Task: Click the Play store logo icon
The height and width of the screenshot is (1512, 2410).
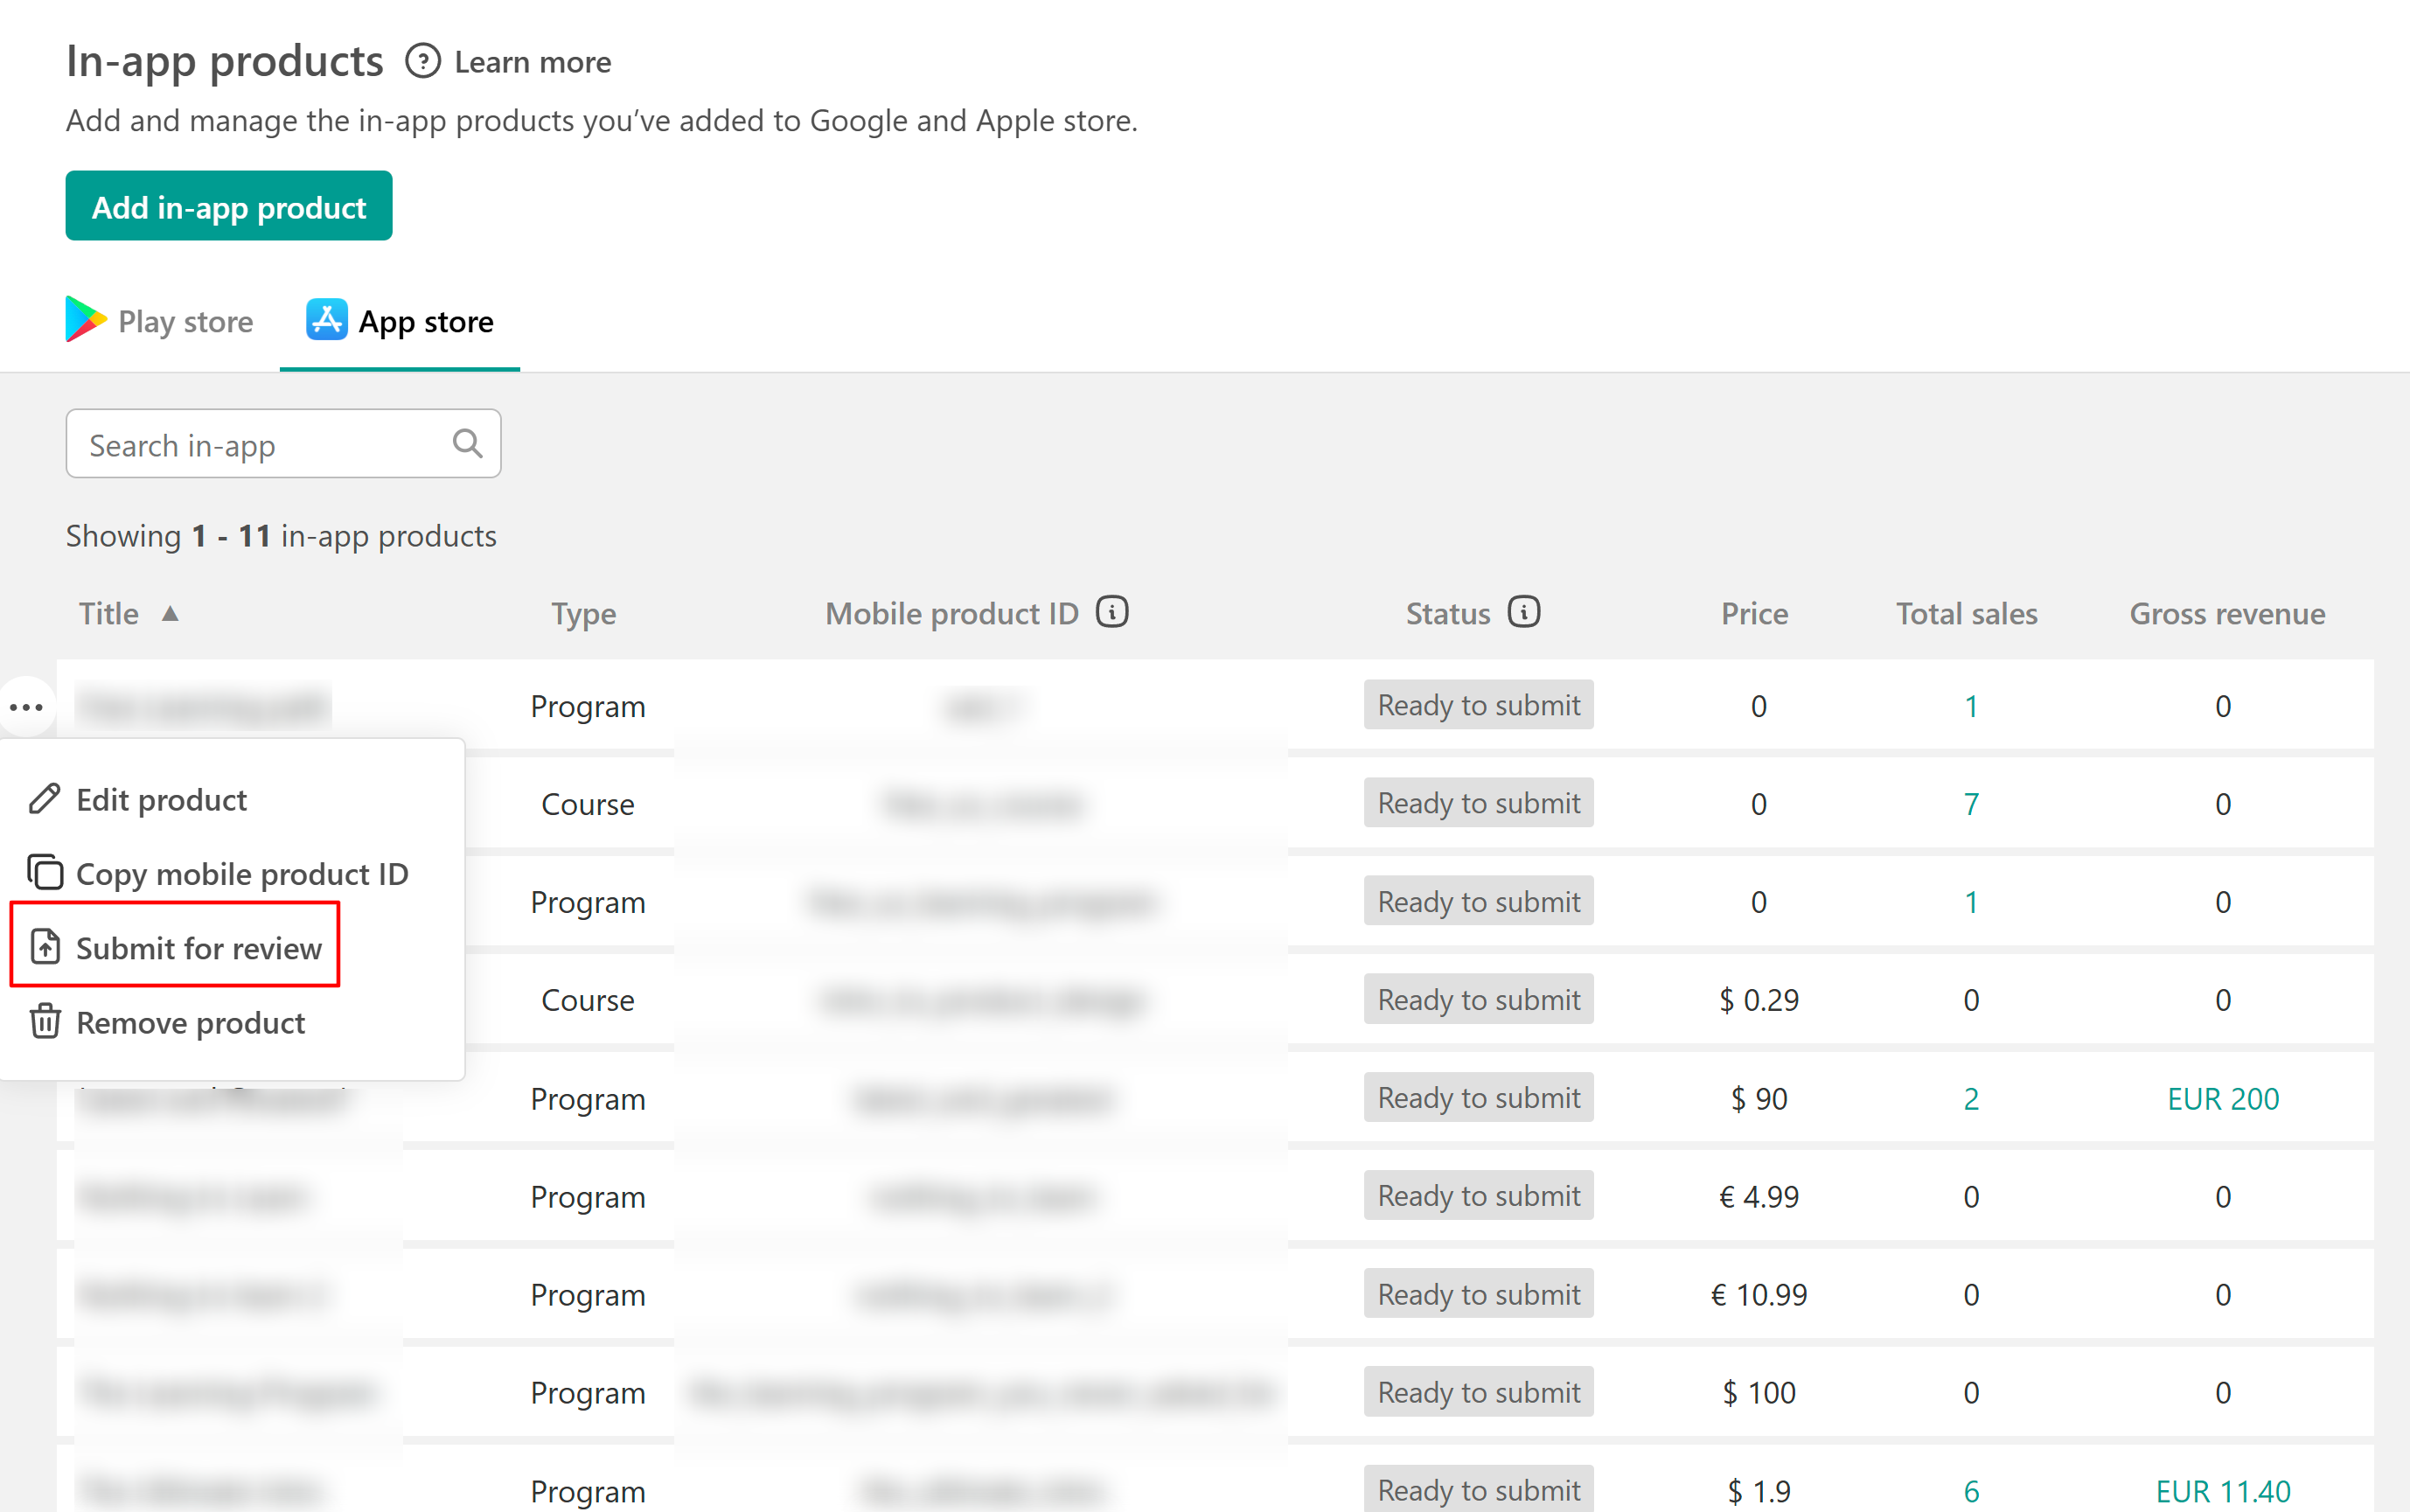Action: [85, 320]
